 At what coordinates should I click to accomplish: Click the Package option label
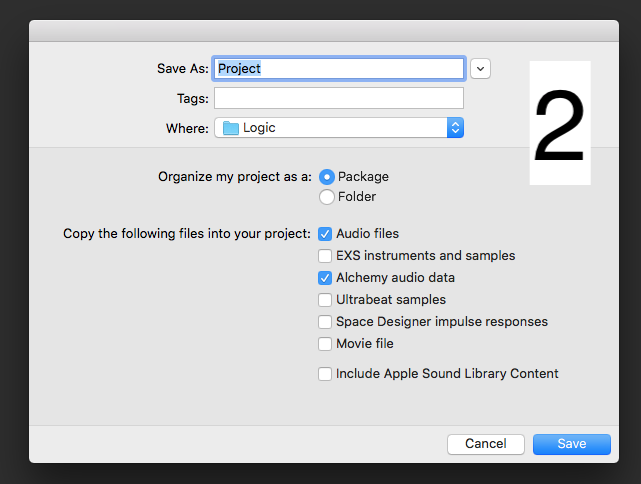pyautogui.click(x=363, y=177)
